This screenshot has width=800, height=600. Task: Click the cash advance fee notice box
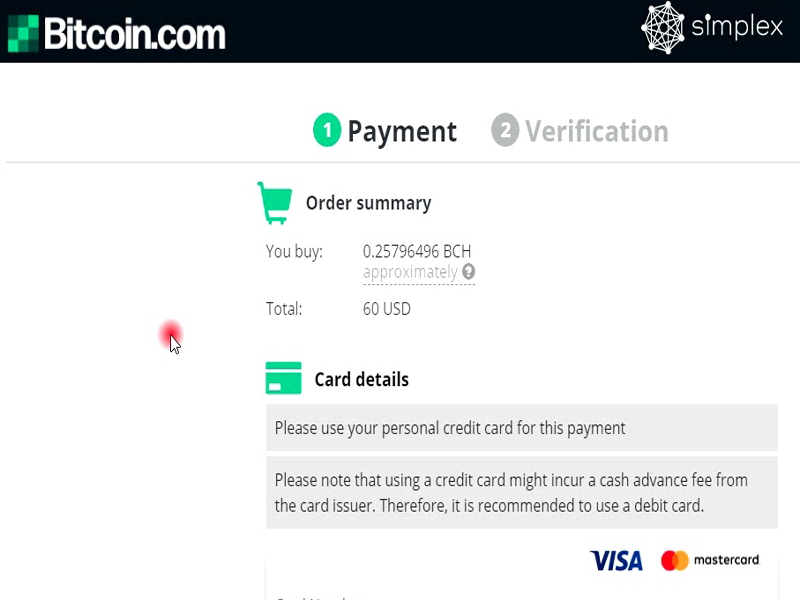pyautogui.click(x=521, y=493)
